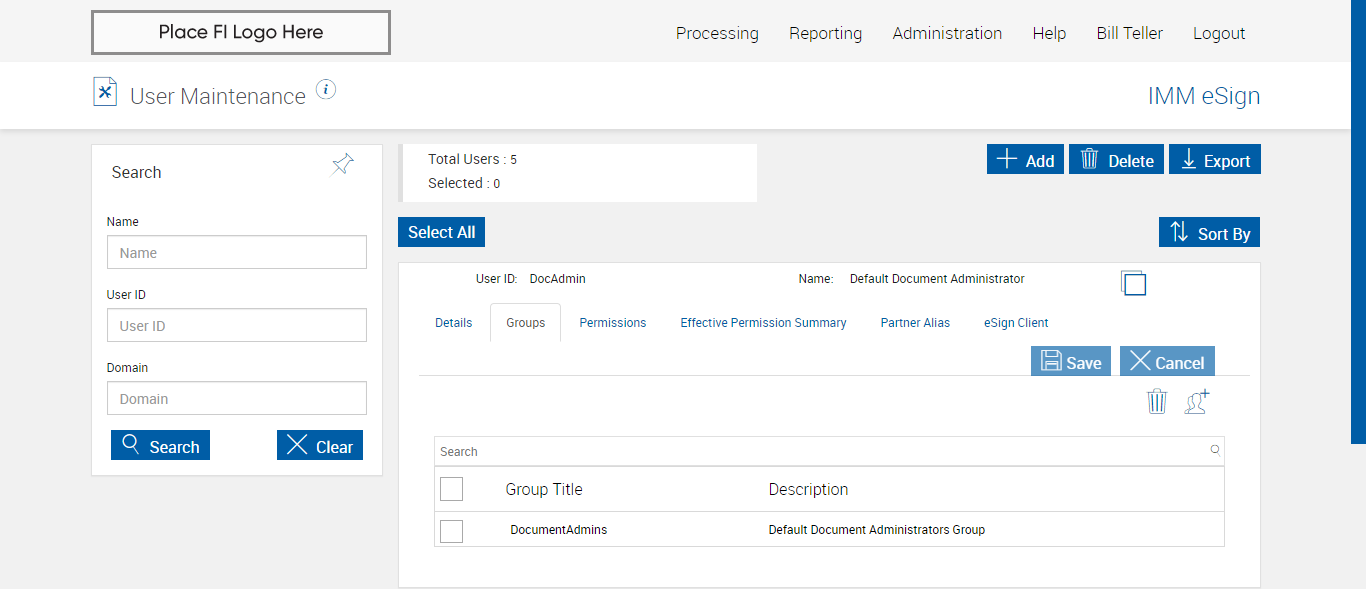Click the add group icon

pyautogui.click(x=1197, y=402)
